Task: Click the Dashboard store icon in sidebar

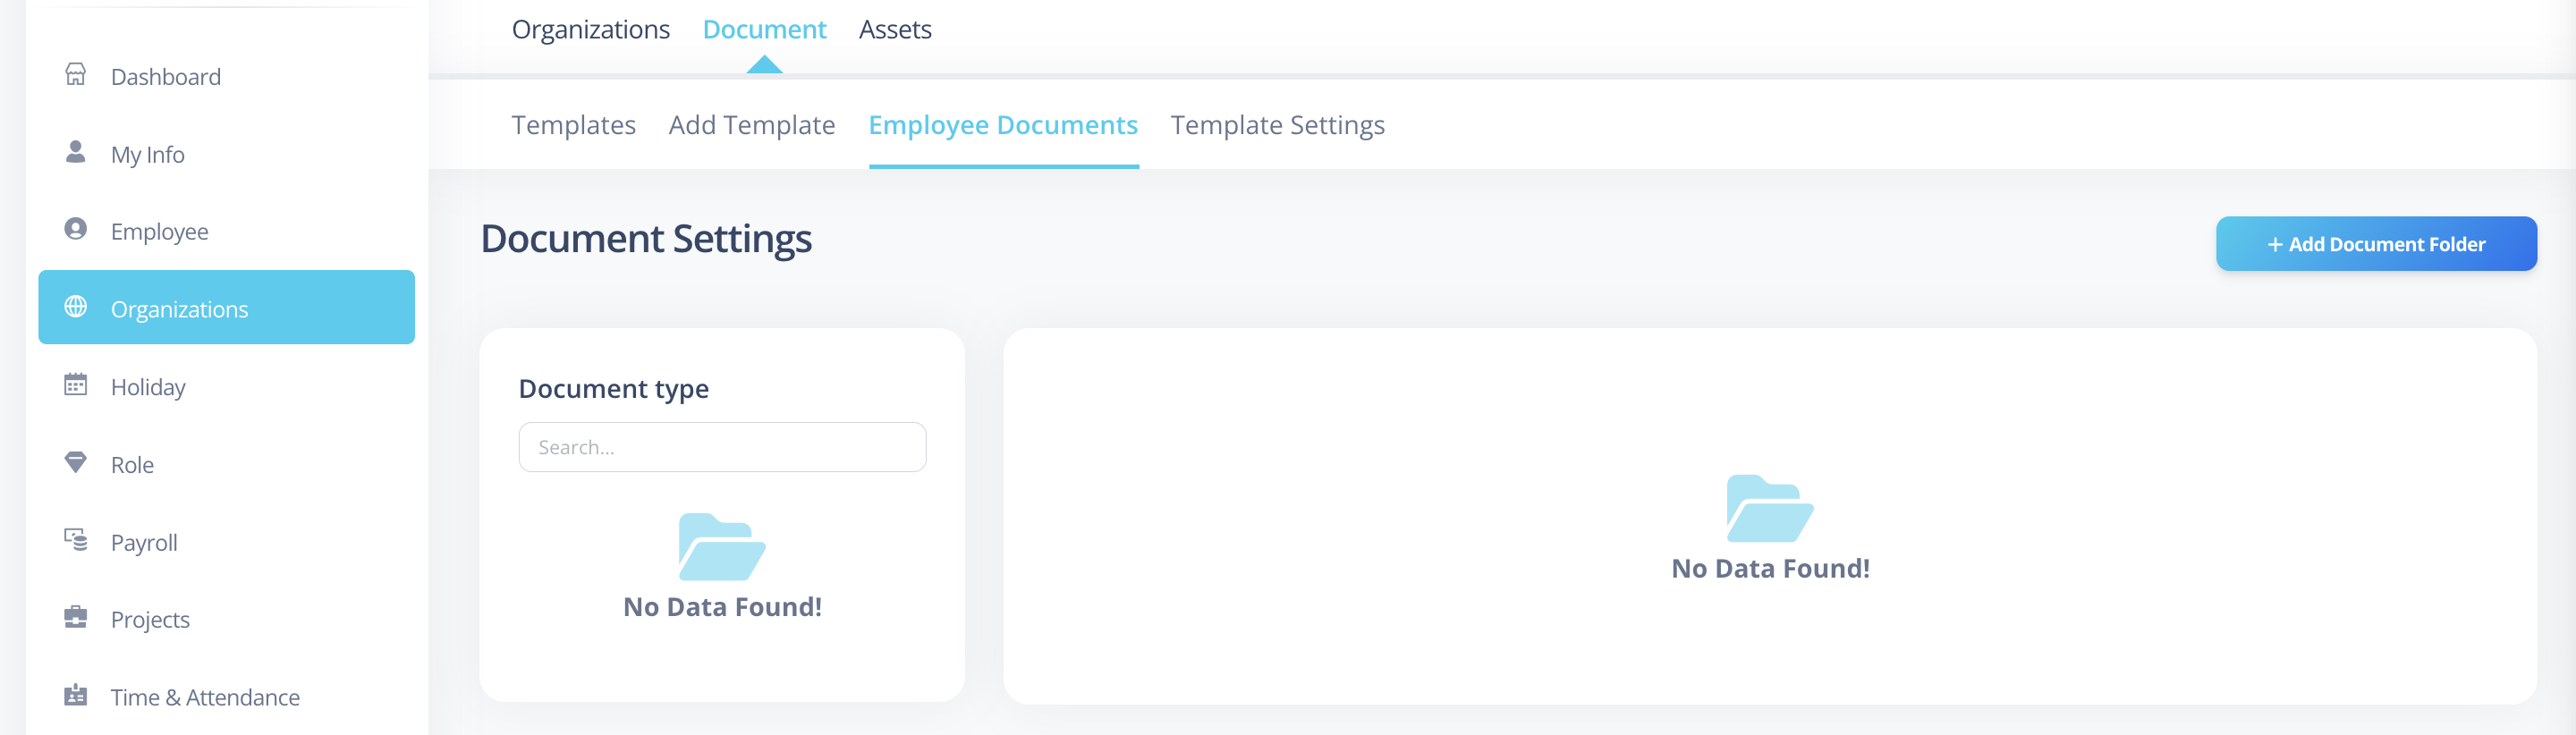Action: [x=75, y=75]
